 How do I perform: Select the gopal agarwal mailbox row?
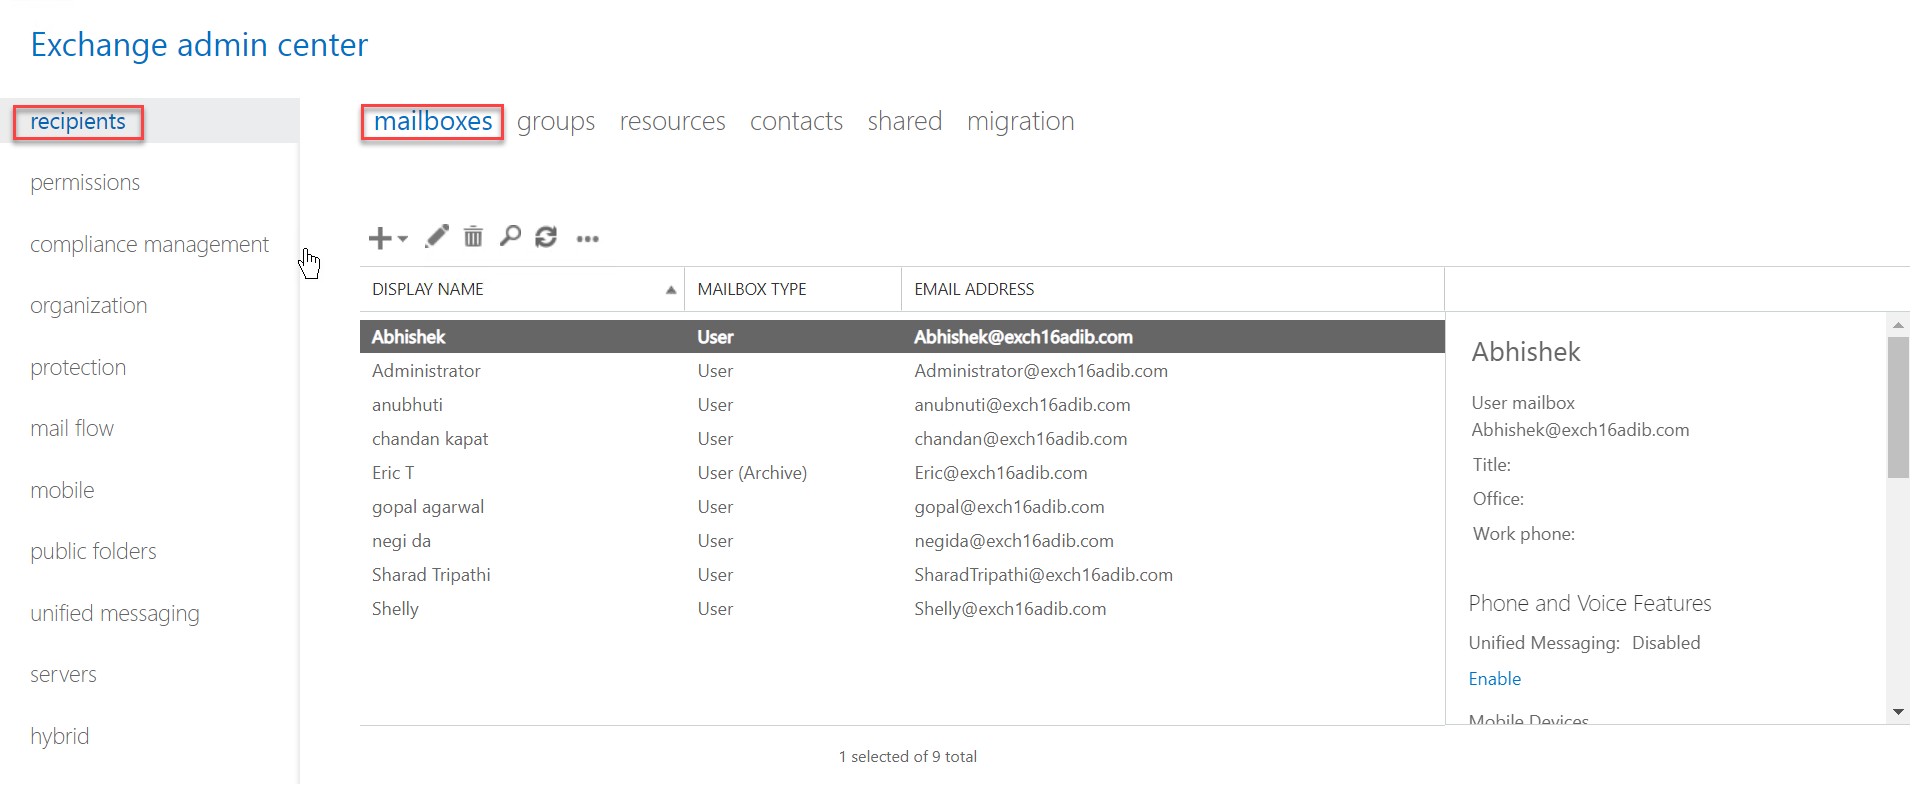[902, 507]
